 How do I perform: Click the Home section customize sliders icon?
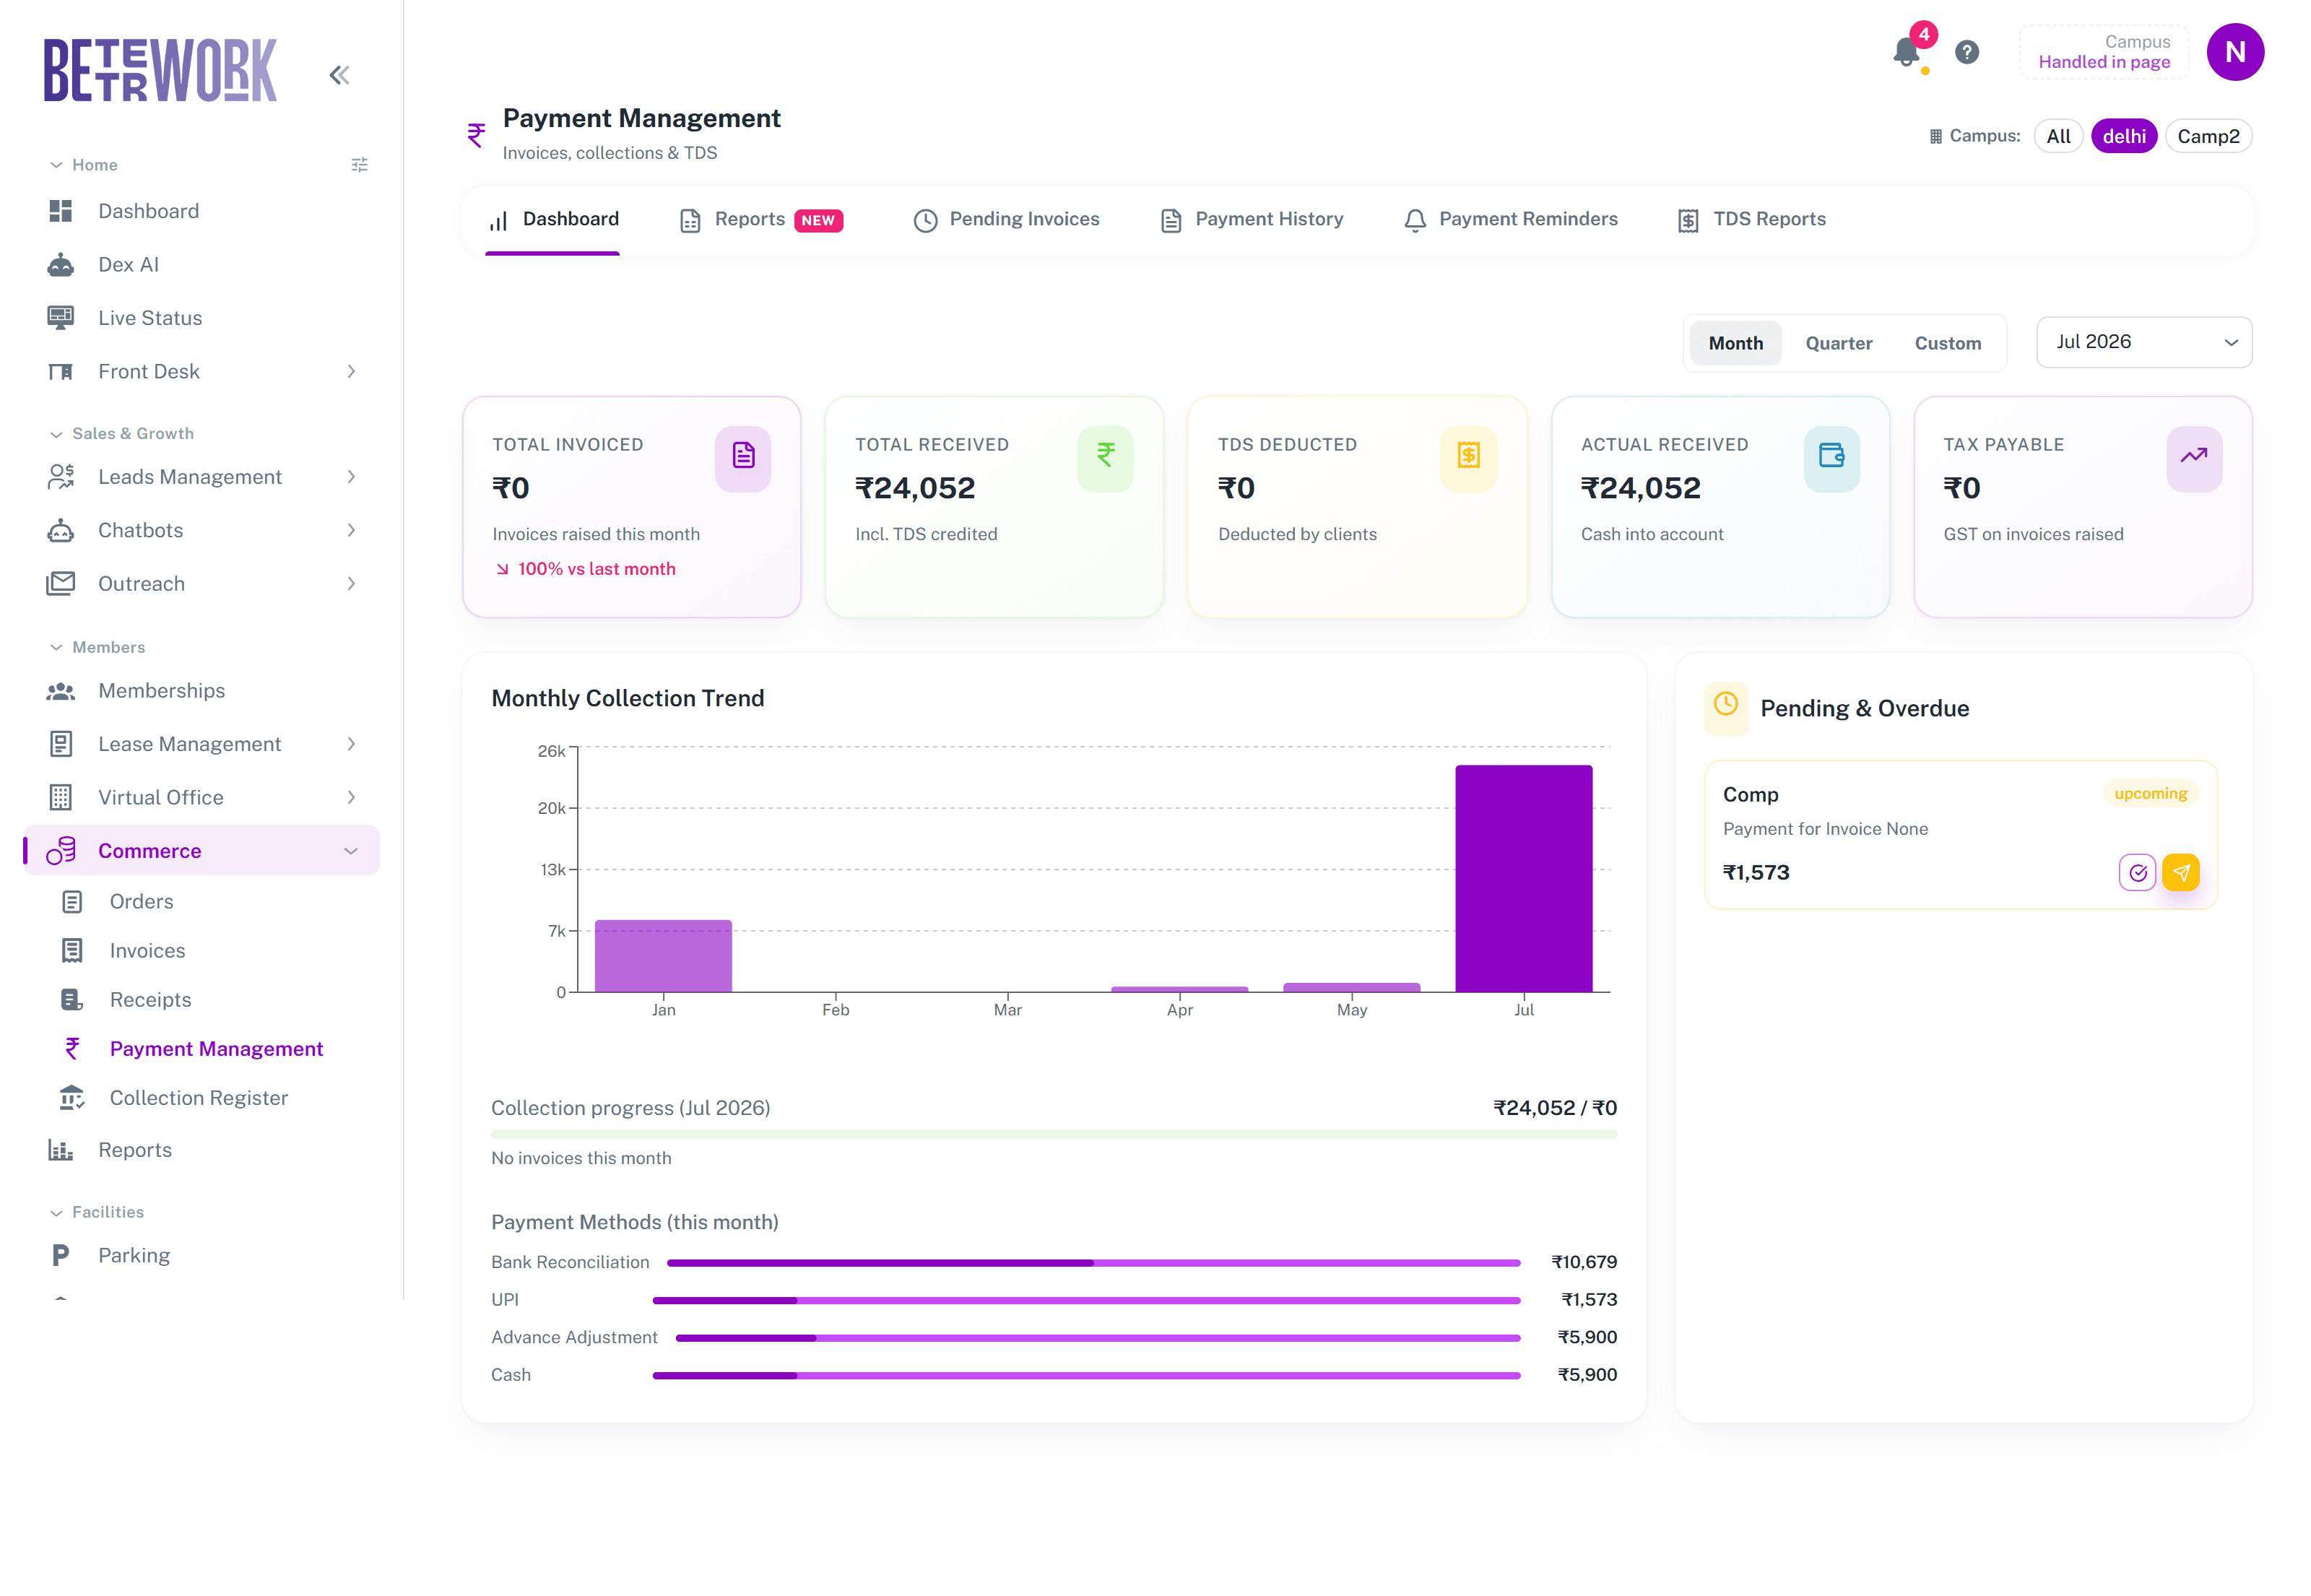click(x=360, y=165)
